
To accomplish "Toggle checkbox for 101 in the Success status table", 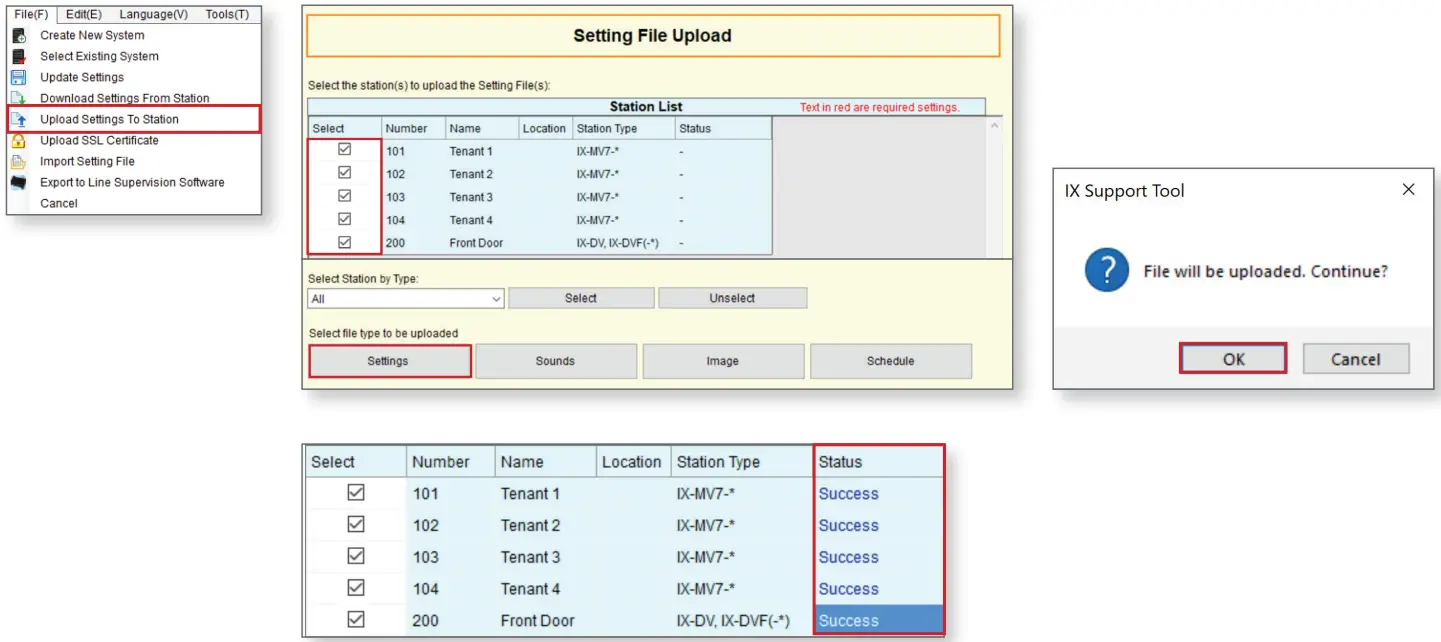I will [x=356, y=493].
